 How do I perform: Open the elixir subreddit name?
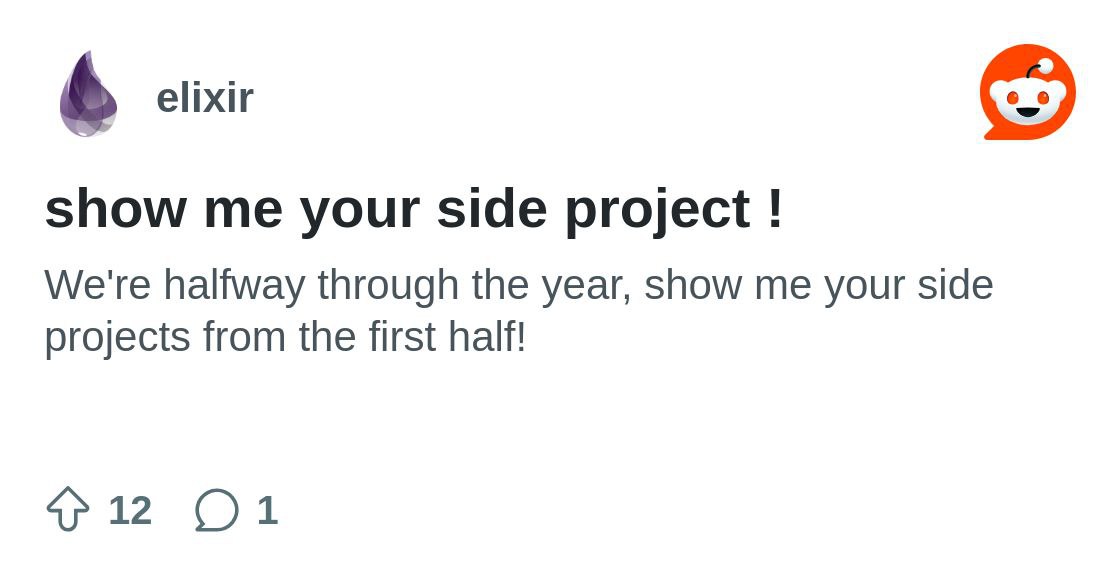205,97
